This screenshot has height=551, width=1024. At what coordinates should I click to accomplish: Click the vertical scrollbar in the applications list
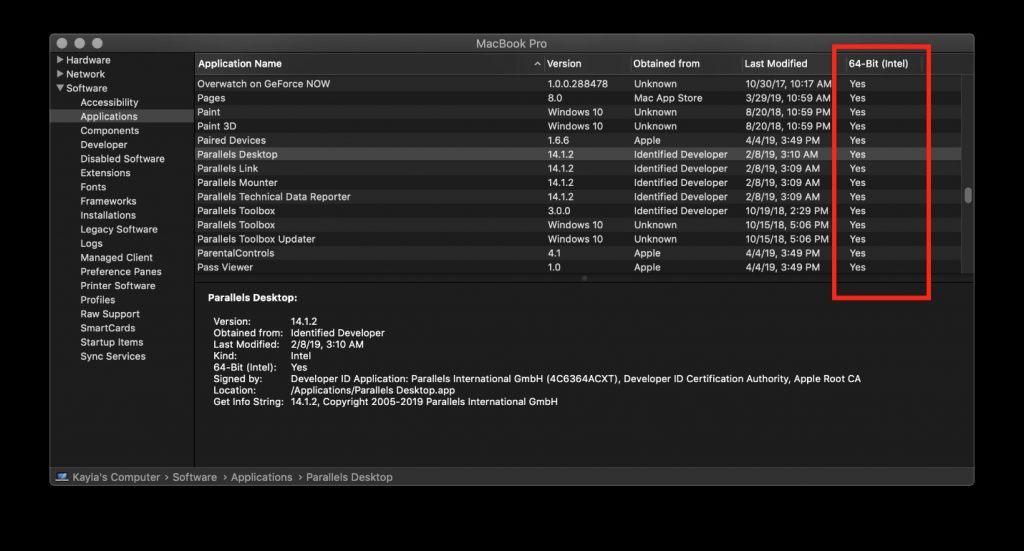pos(967,196)
